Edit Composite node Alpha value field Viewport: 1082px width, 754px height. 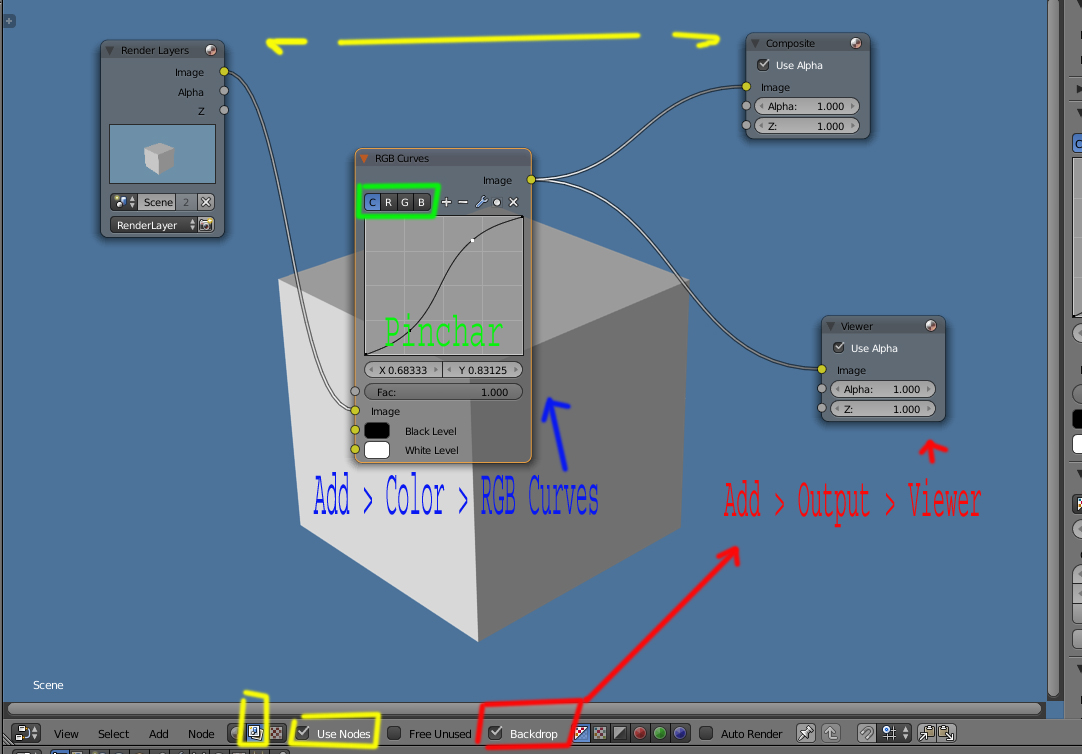click(807, 106)
